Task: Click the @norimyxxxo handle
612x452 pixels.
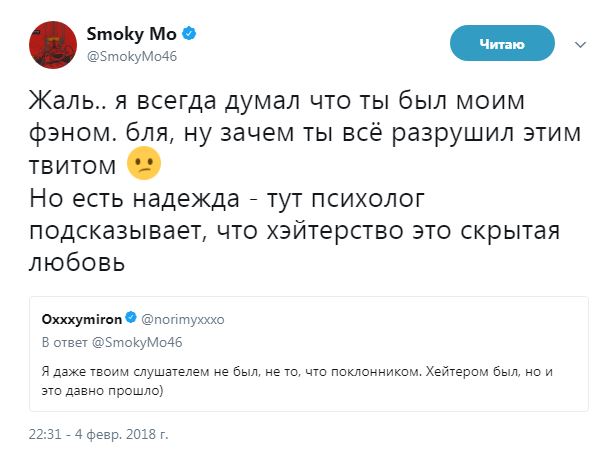Action: tap(189, 319)
